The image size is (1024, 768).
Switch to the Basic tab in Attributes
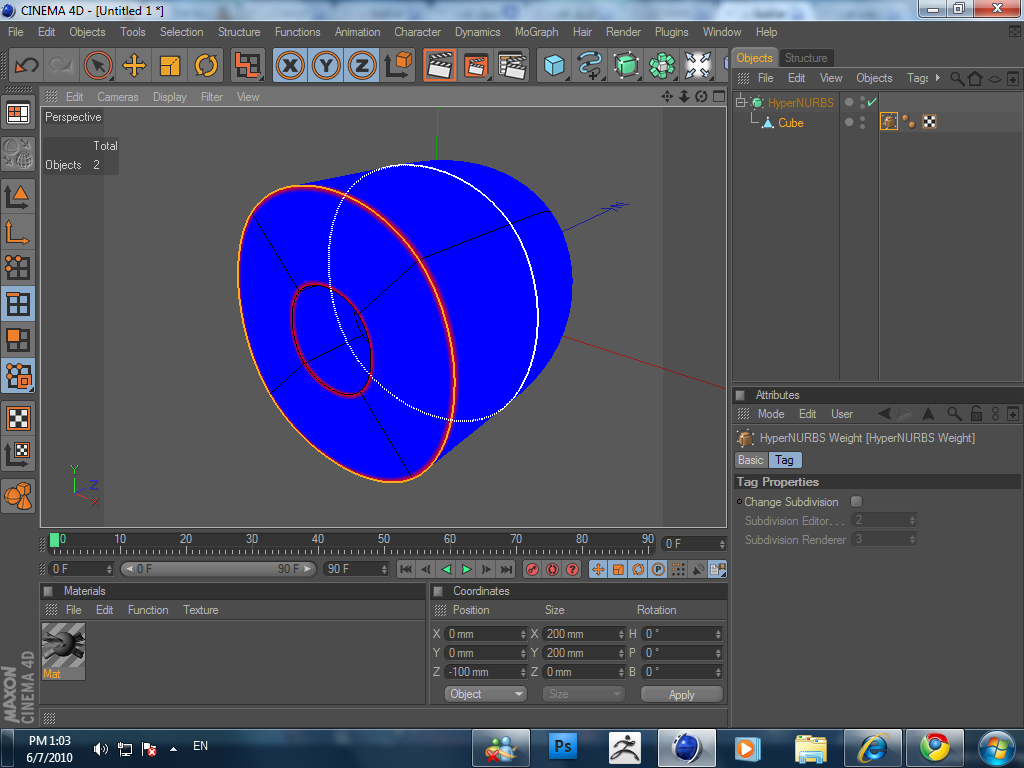[x=750, y=460]
